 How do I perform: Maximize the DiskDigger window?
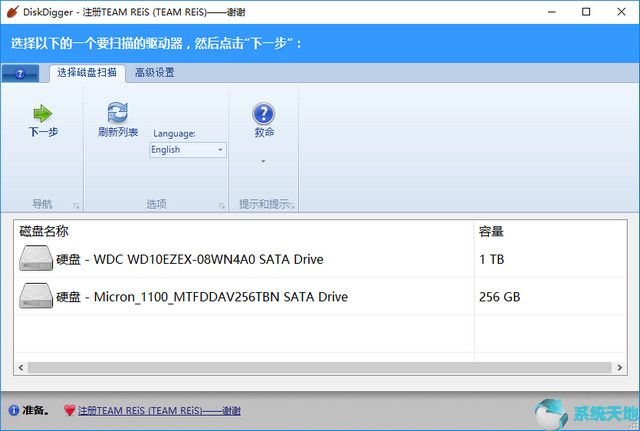click(x=586, y=12)
